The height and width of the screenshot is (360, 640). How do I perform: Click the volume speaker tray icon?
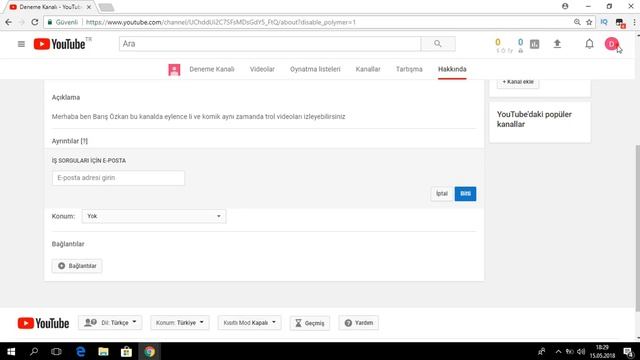[581, 351]
